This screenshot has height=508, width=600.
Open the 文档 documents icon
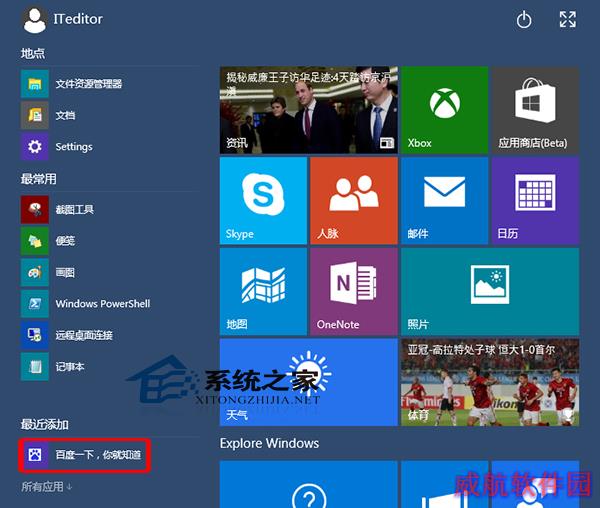[x=35, y=115]
